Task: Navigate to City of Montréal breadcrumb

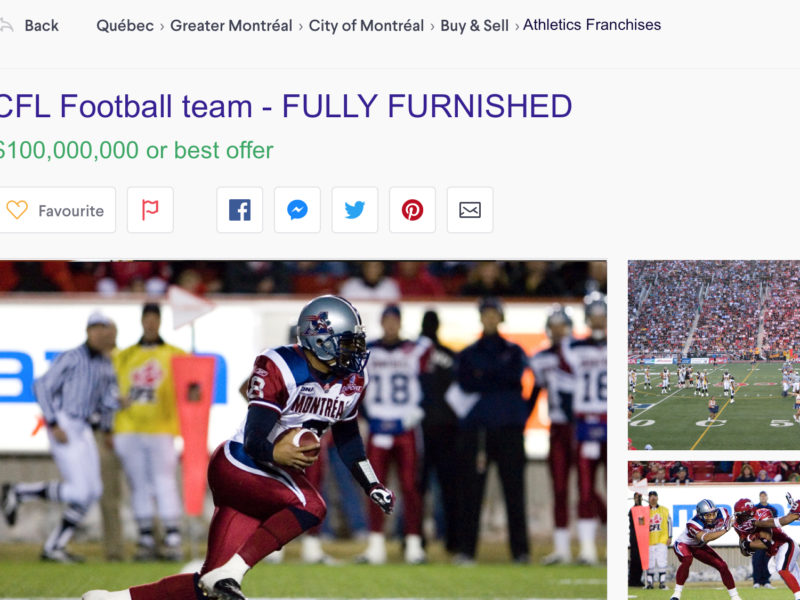Action: pyautogui.click(x=366, y=26)
